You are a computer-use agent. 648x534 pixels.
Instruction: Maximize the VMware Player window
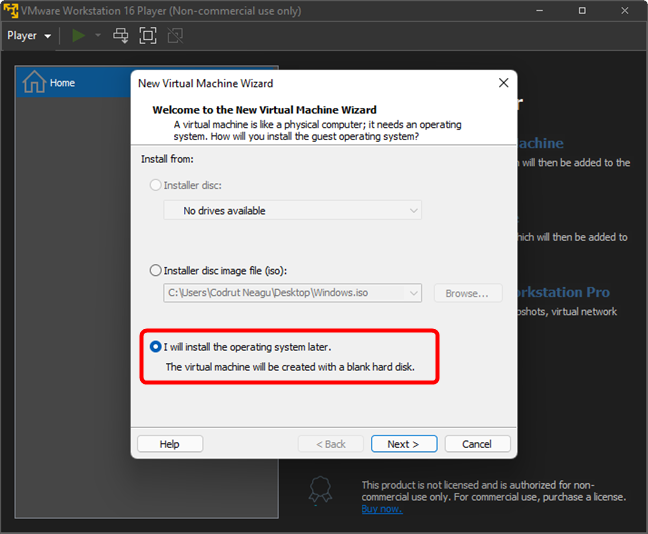pos(582,10)
